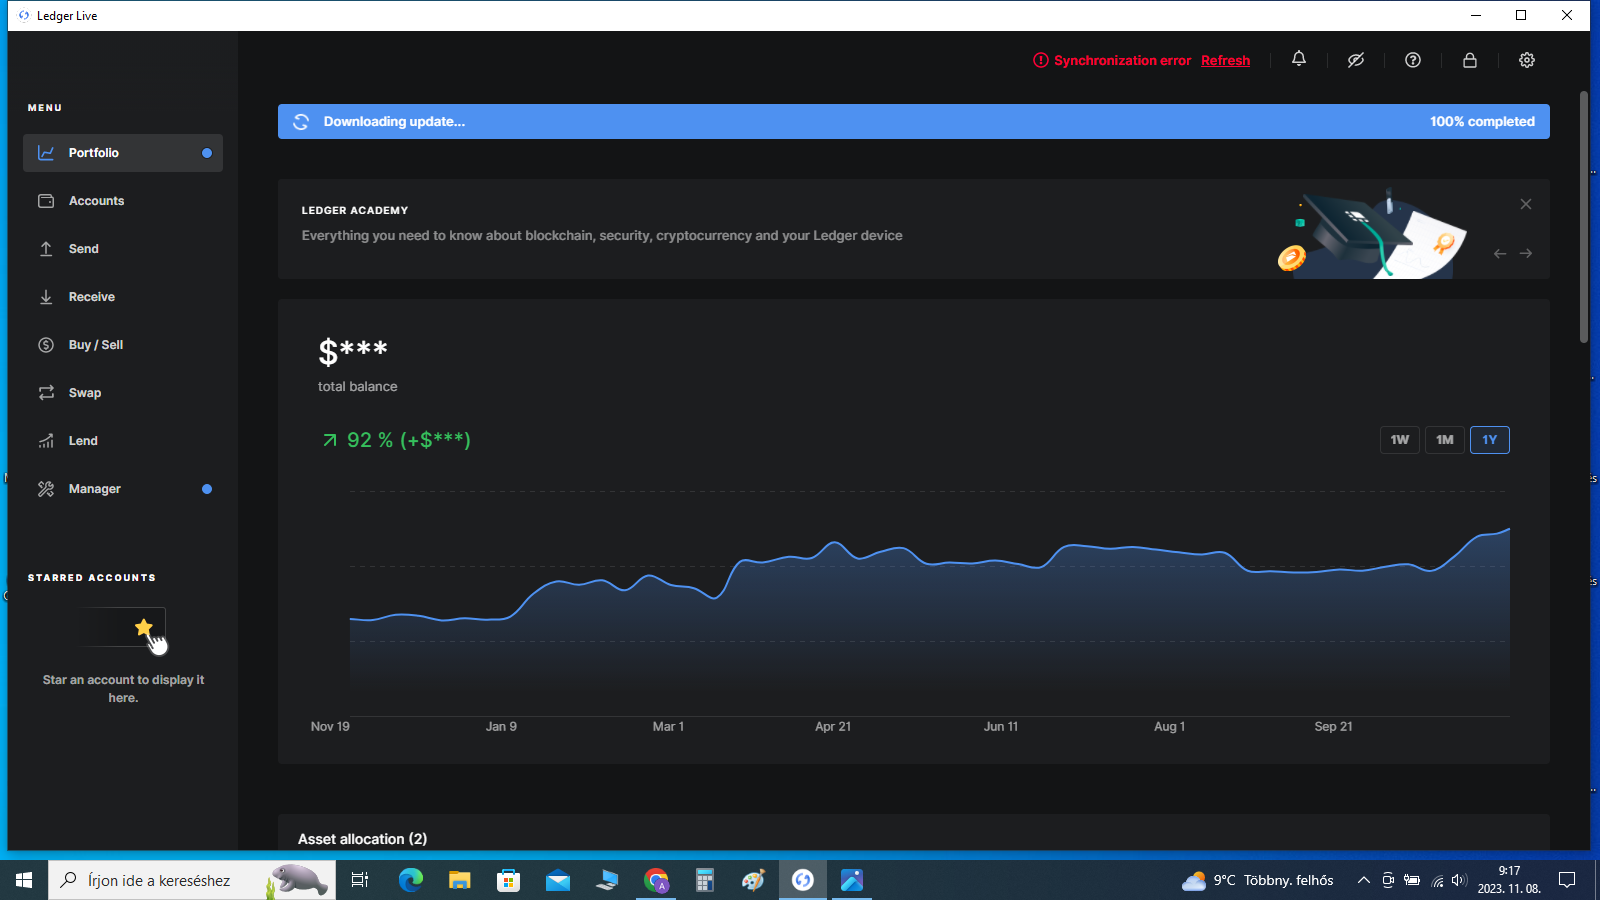Screen dimensions: 1600x900
Task: Click the Manager update dot indicator
Action: [207, 489]
